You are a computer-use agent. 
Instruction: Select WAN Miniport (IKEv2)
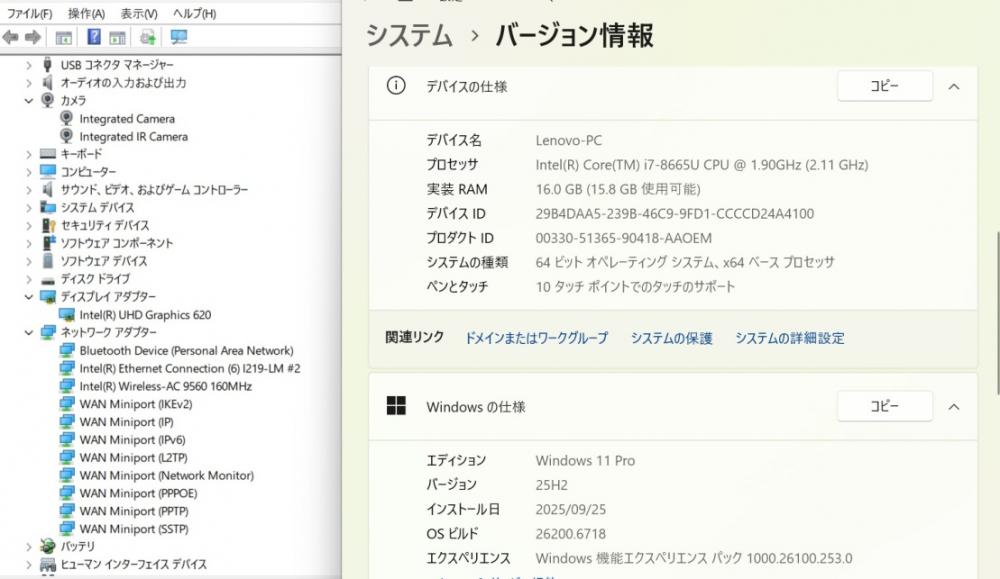(x=136, y=404)
